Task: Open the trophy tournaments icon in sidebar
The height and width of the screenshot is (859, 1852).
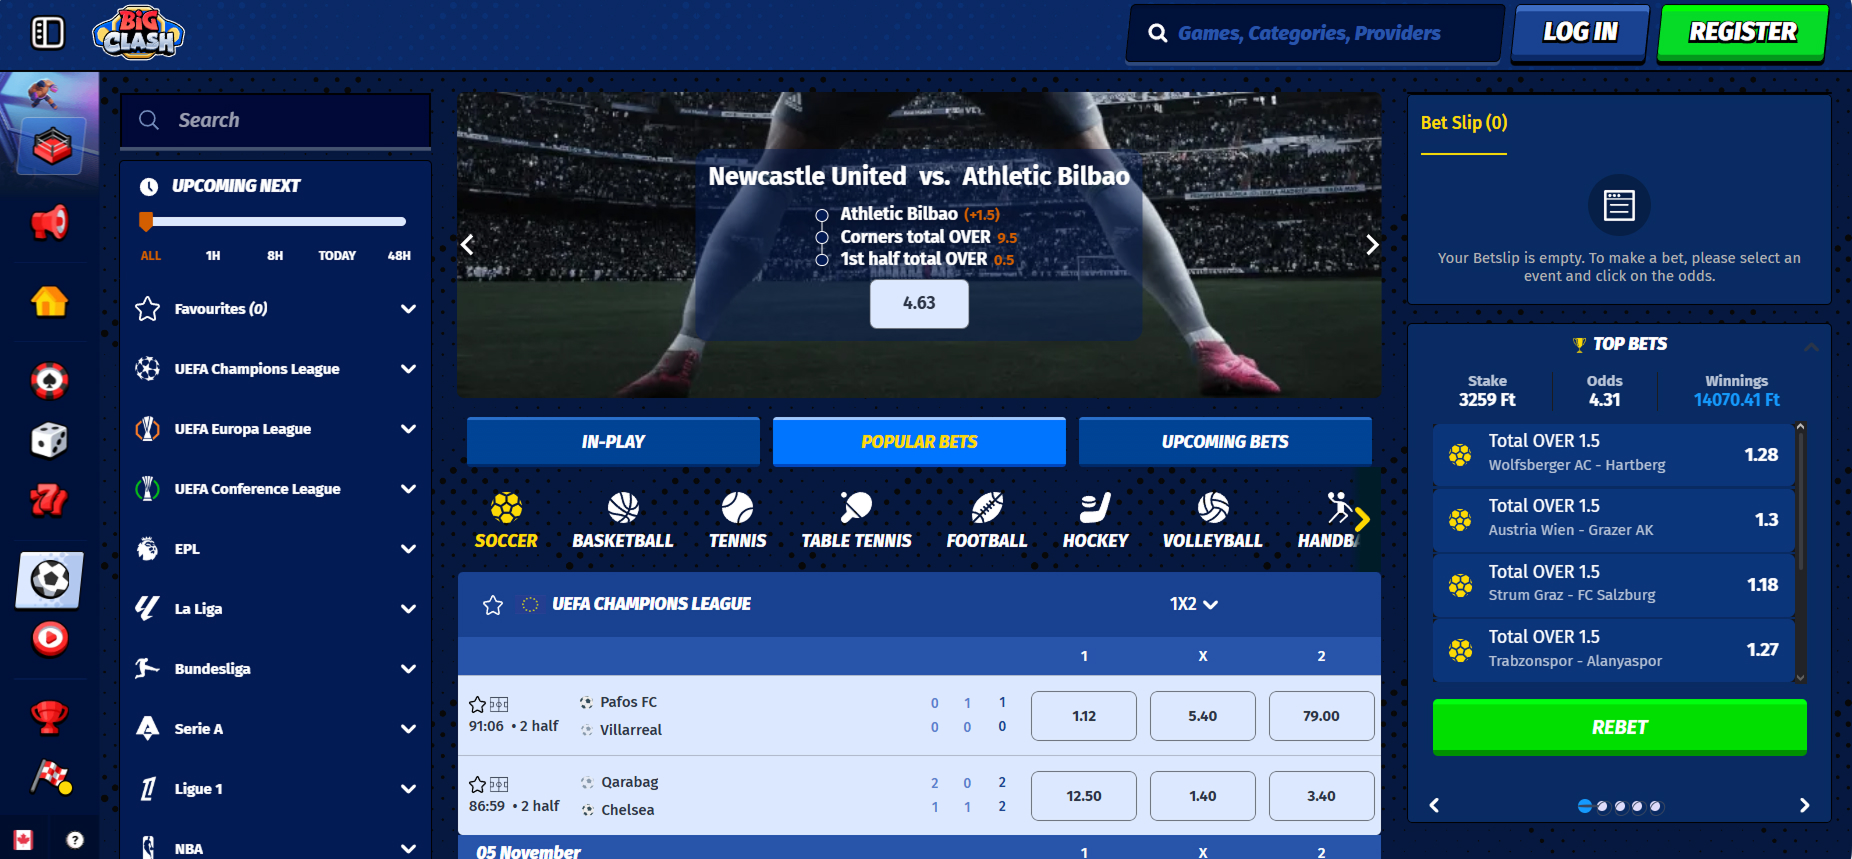Action: tap(49, 716)
